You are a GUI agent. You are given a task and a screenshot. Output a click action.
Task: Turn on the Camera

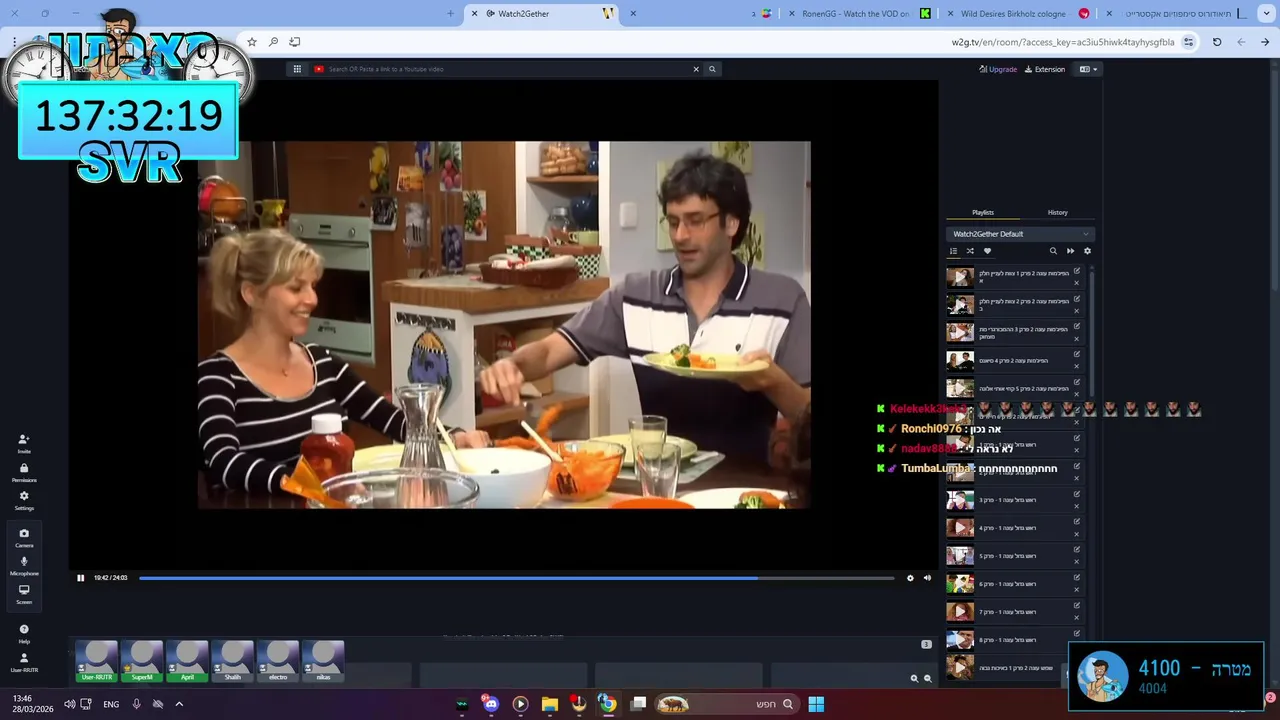click(x=24, y=537)
